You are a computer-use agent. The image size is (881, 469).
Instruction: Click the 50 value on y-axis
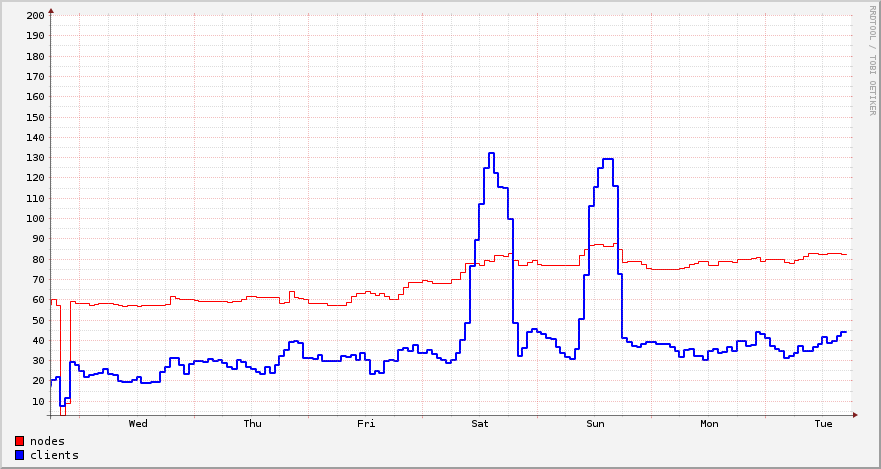pos(37,321)
